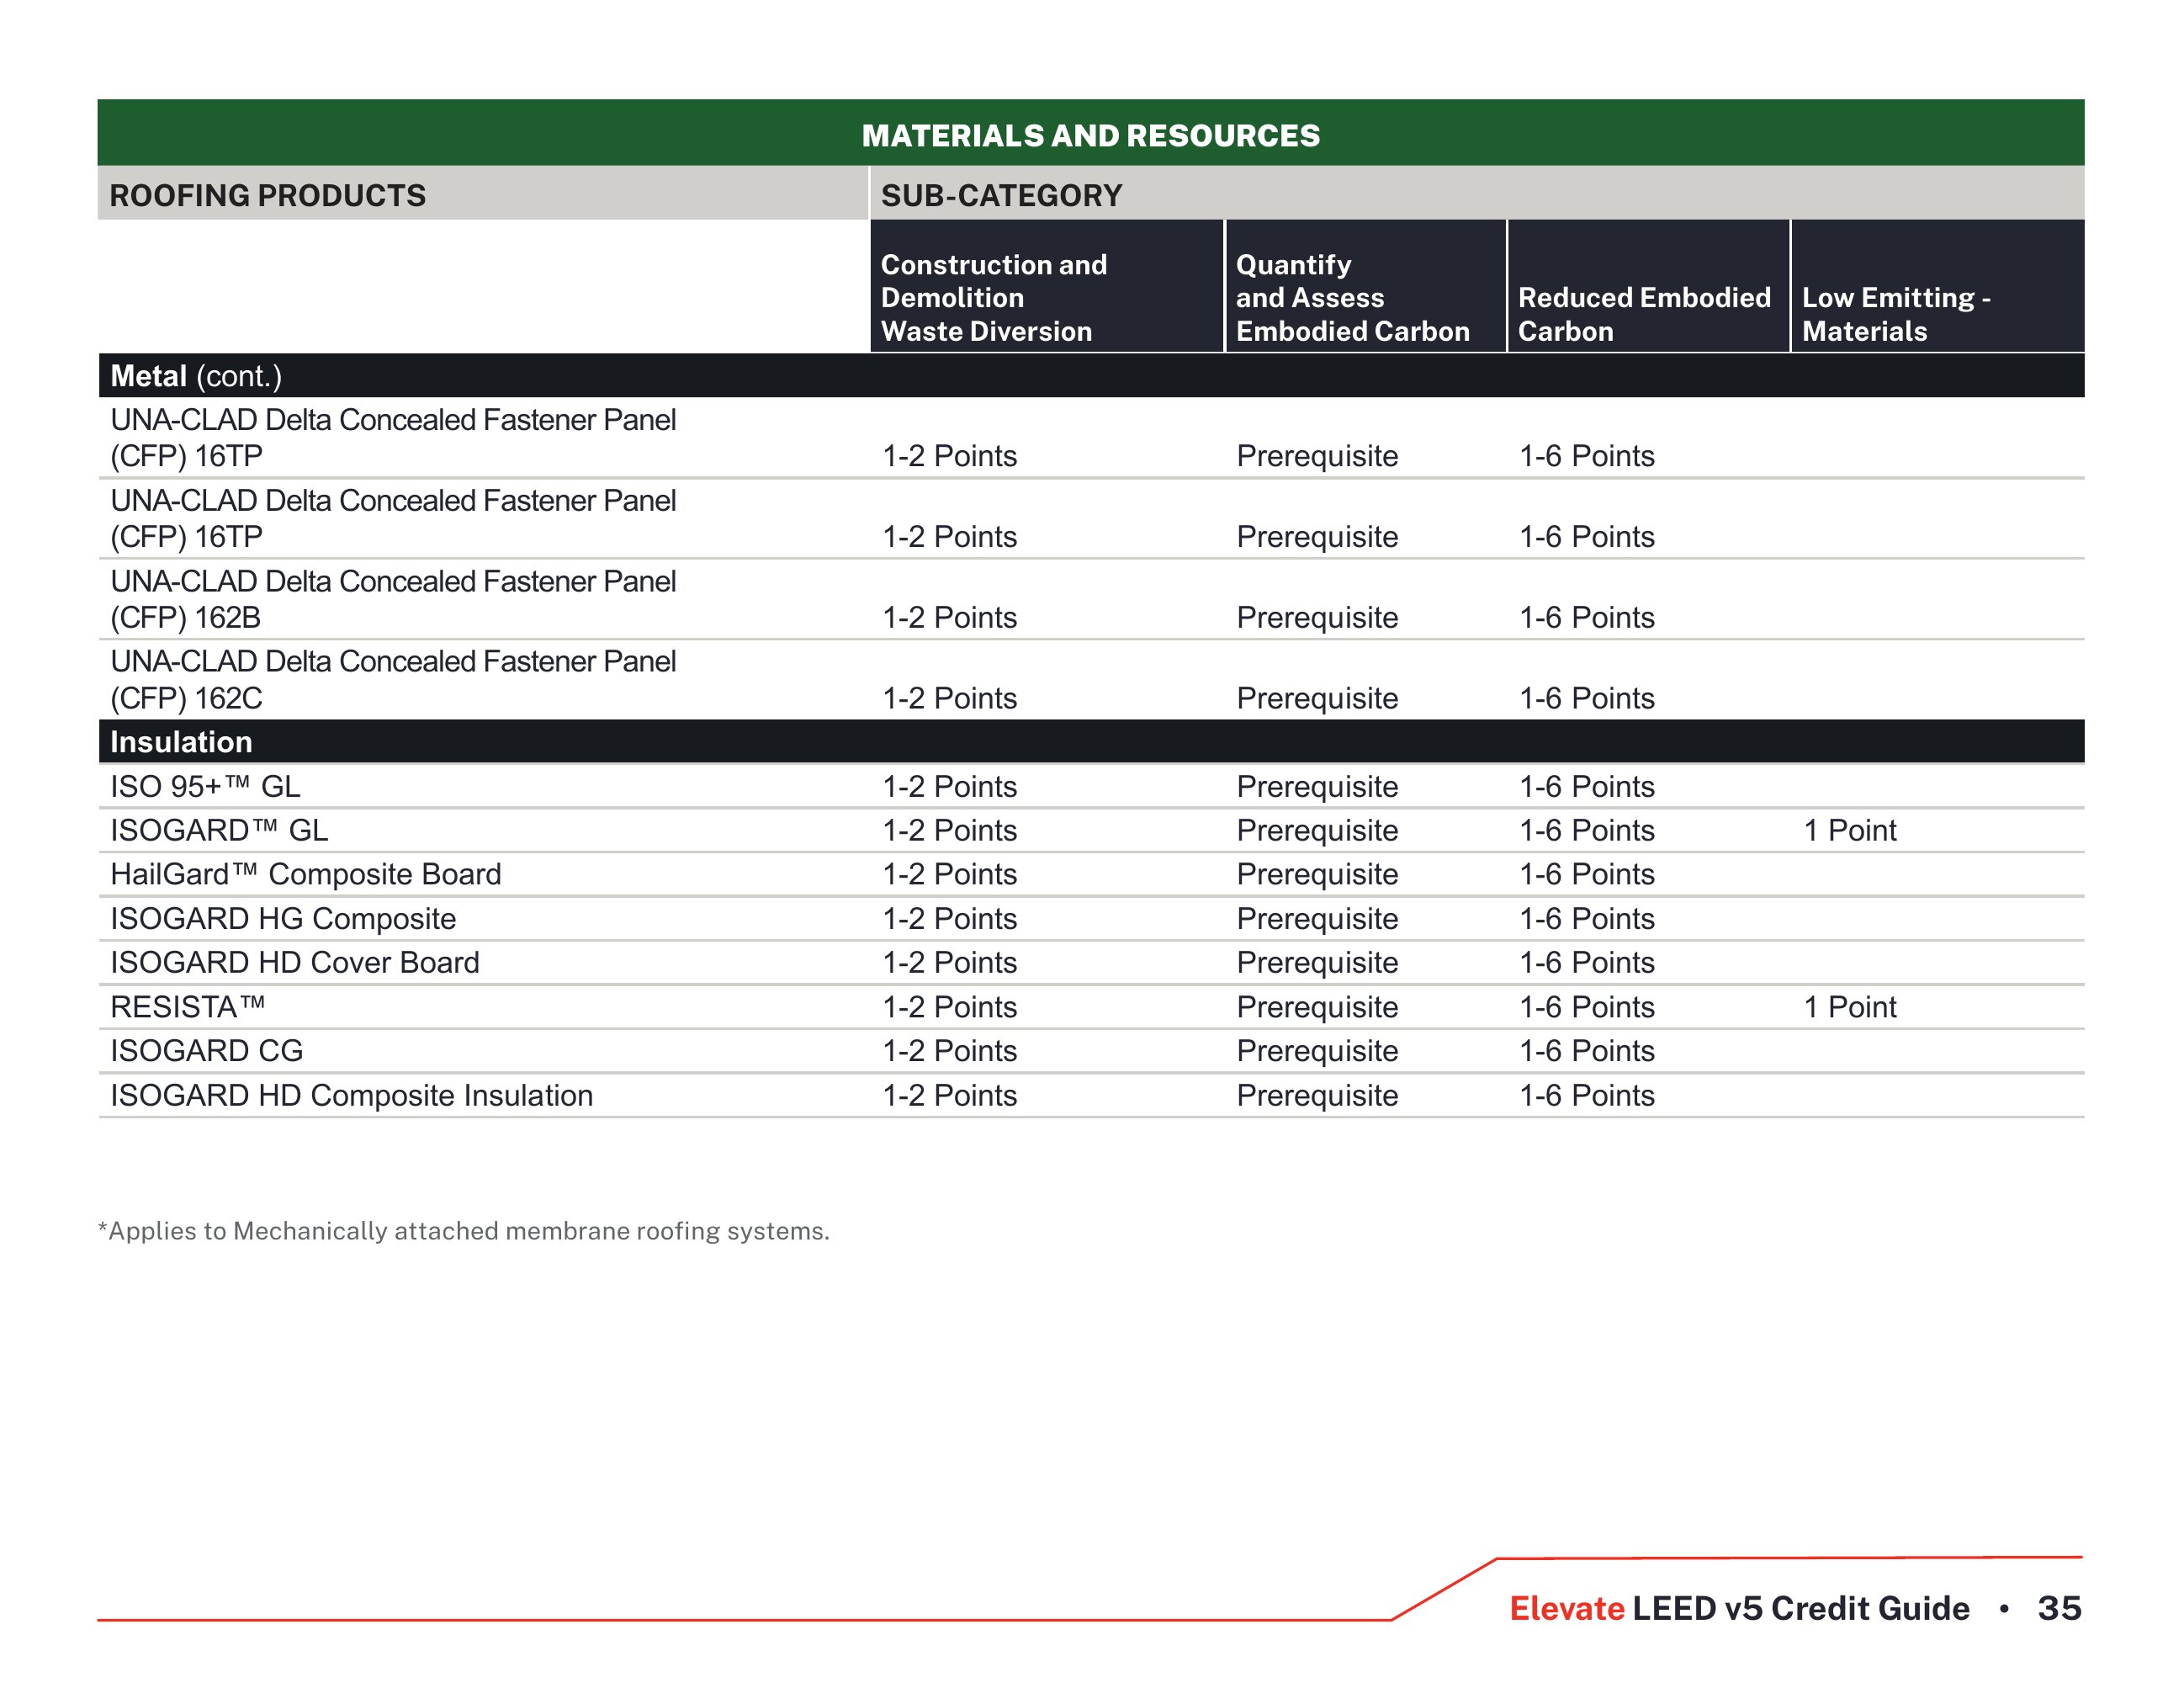The height and width of the screenshot is (1688, 2184).
Task: Click the 'MATERIALS AND RESOURCES' green header title
Action: (1090, 135)
